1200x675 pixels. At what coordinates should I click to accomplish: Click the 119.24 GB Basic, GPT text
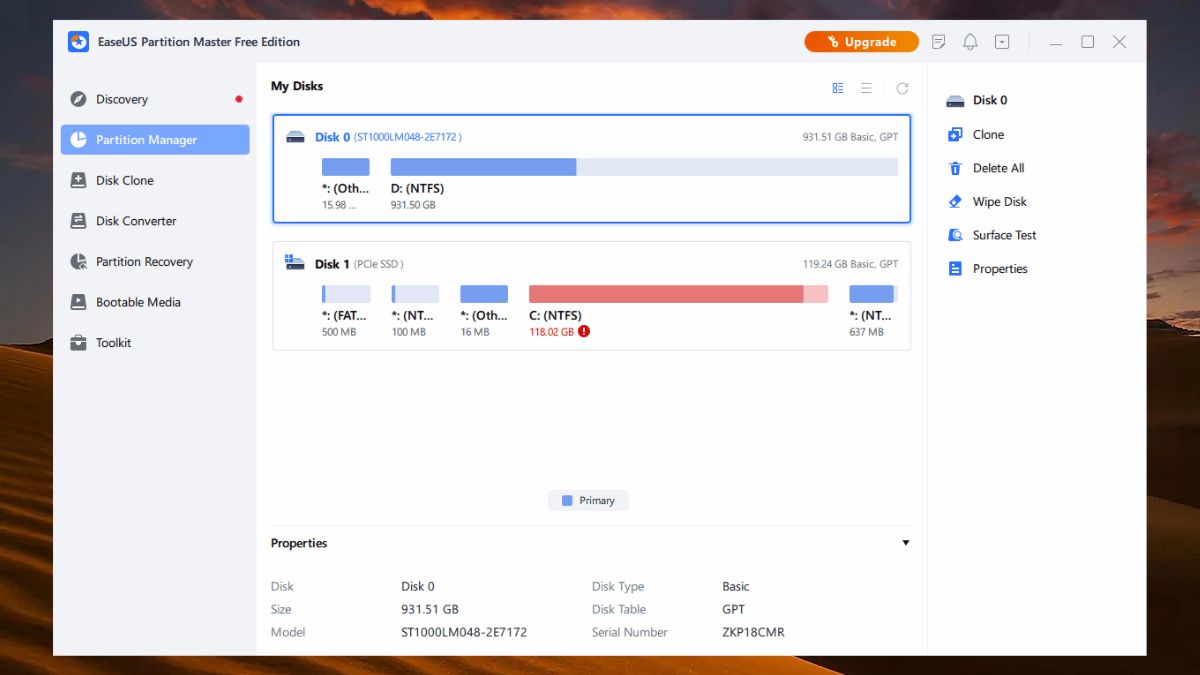[x=850, y=264]
